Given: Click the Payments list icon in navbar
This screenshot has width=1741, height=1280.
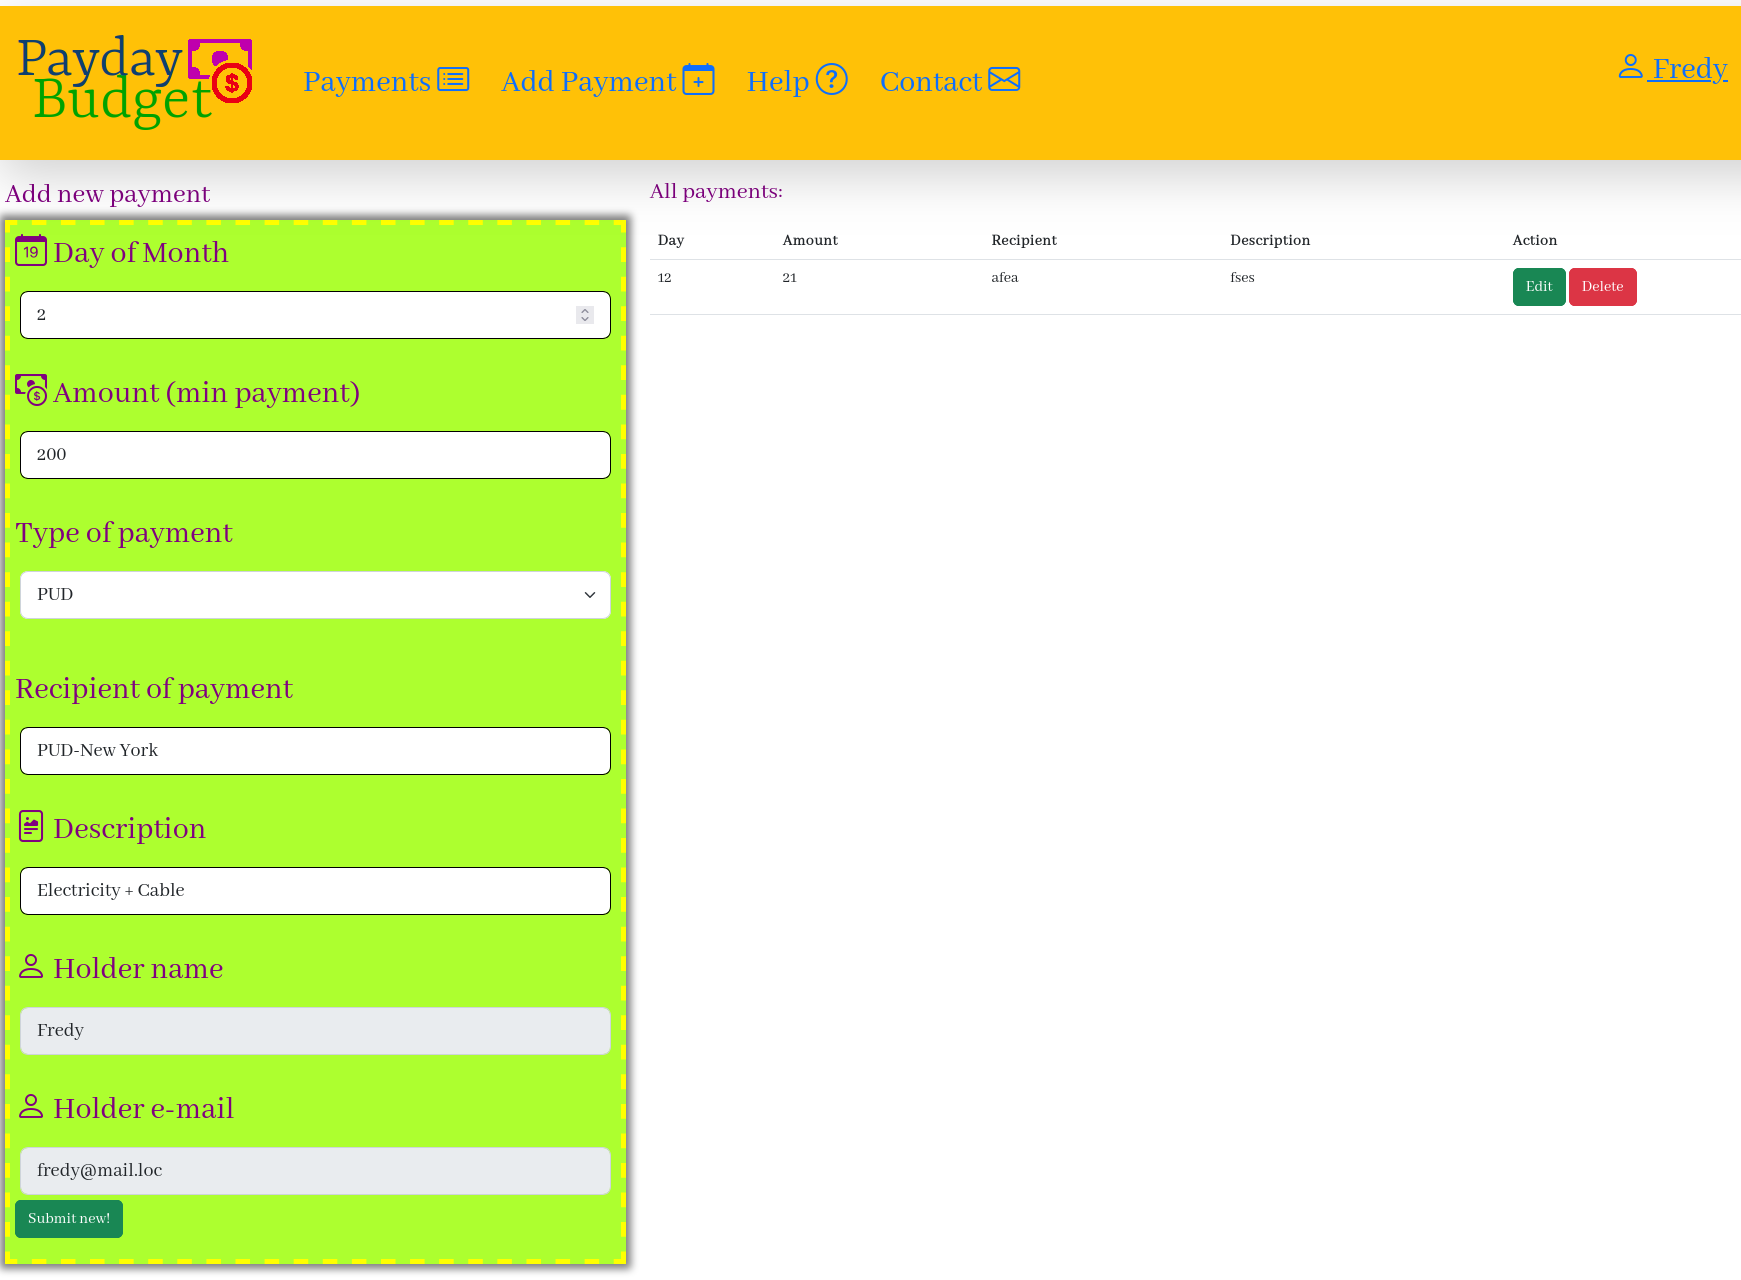Looking at the screenshot, I should pos(453,80).
